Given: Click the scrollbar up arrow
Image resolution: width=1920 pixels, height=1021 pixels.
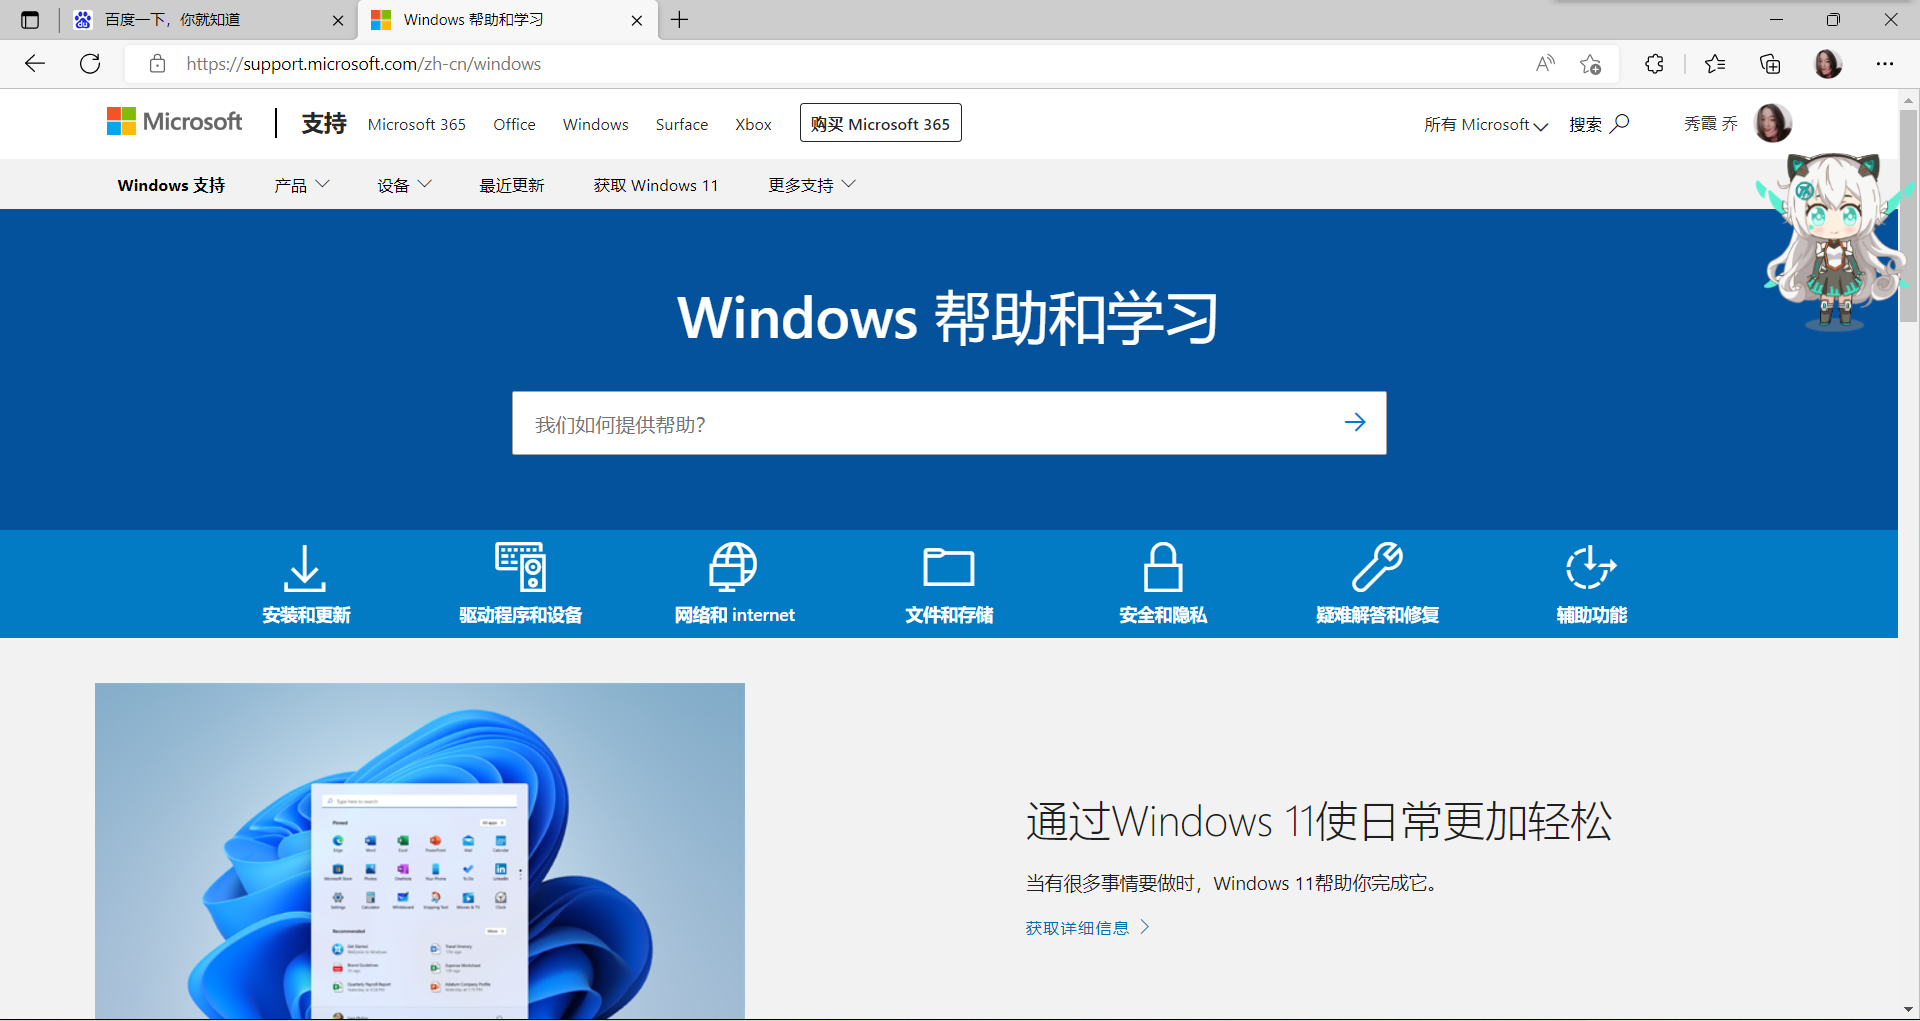Looking at the screenshot, I should point(1909,100).
